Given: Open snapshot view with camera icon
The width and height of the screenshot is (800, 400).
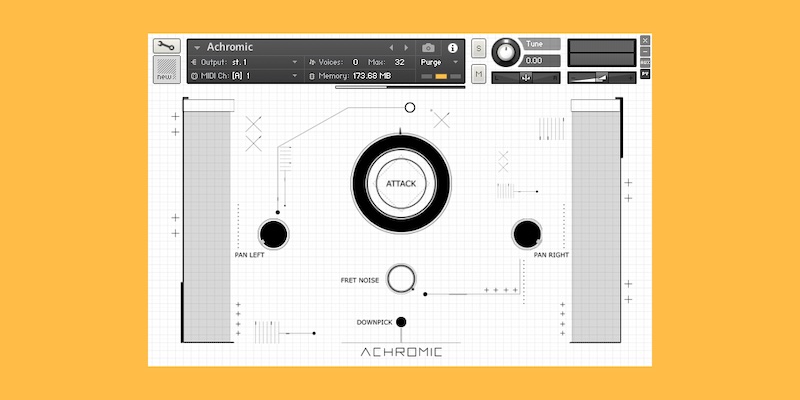Looking at the screenshot, I should click(x=429, y=48).
